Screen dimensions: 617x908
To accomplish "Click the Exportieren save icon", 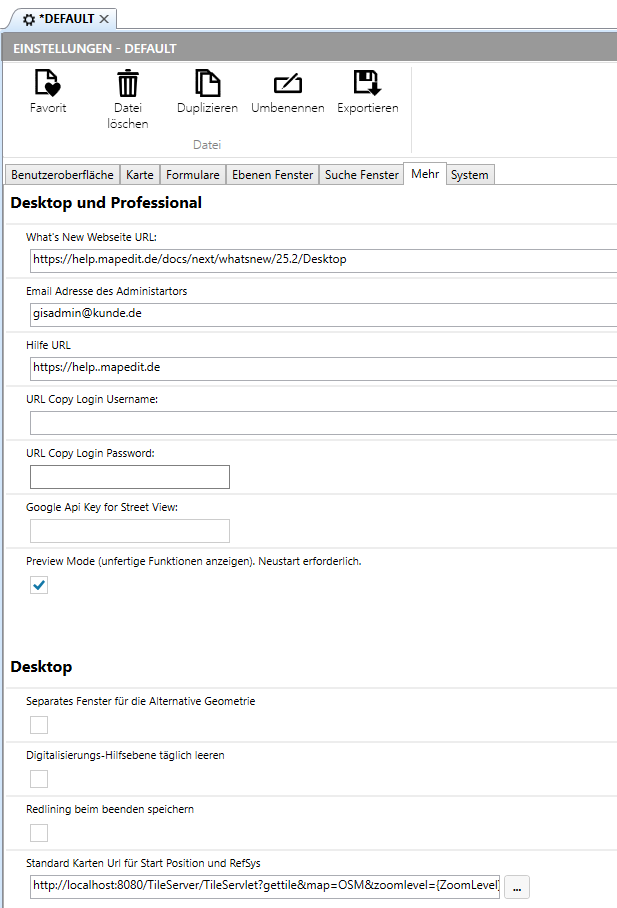I will coord(367,84).
